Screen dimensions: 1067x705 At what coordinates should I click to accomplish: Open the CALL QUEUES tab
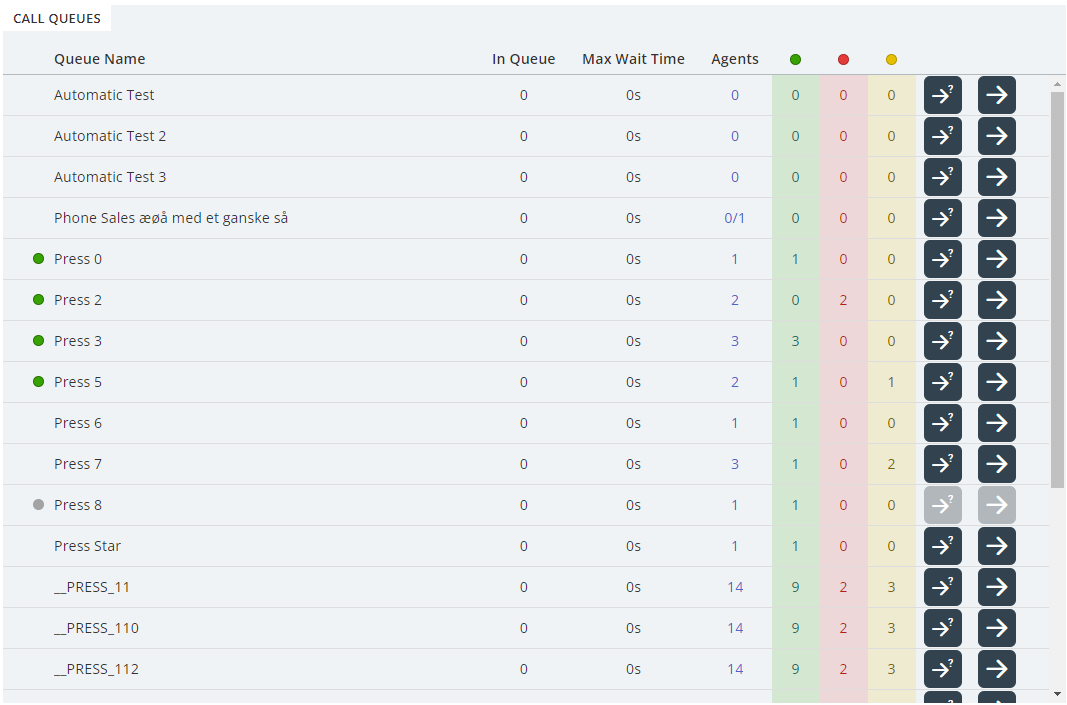click(57, 19)
